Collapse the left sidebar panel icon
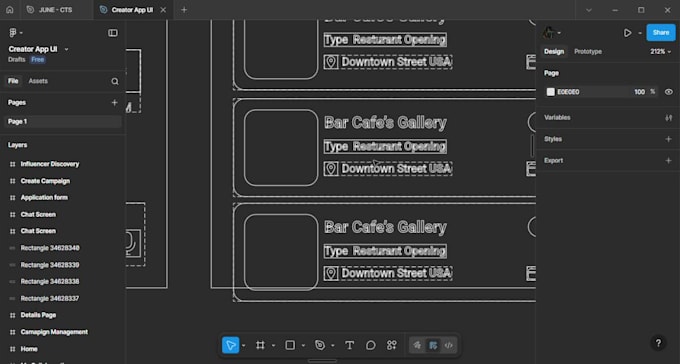The image size is (680, 364). [113, 33]
